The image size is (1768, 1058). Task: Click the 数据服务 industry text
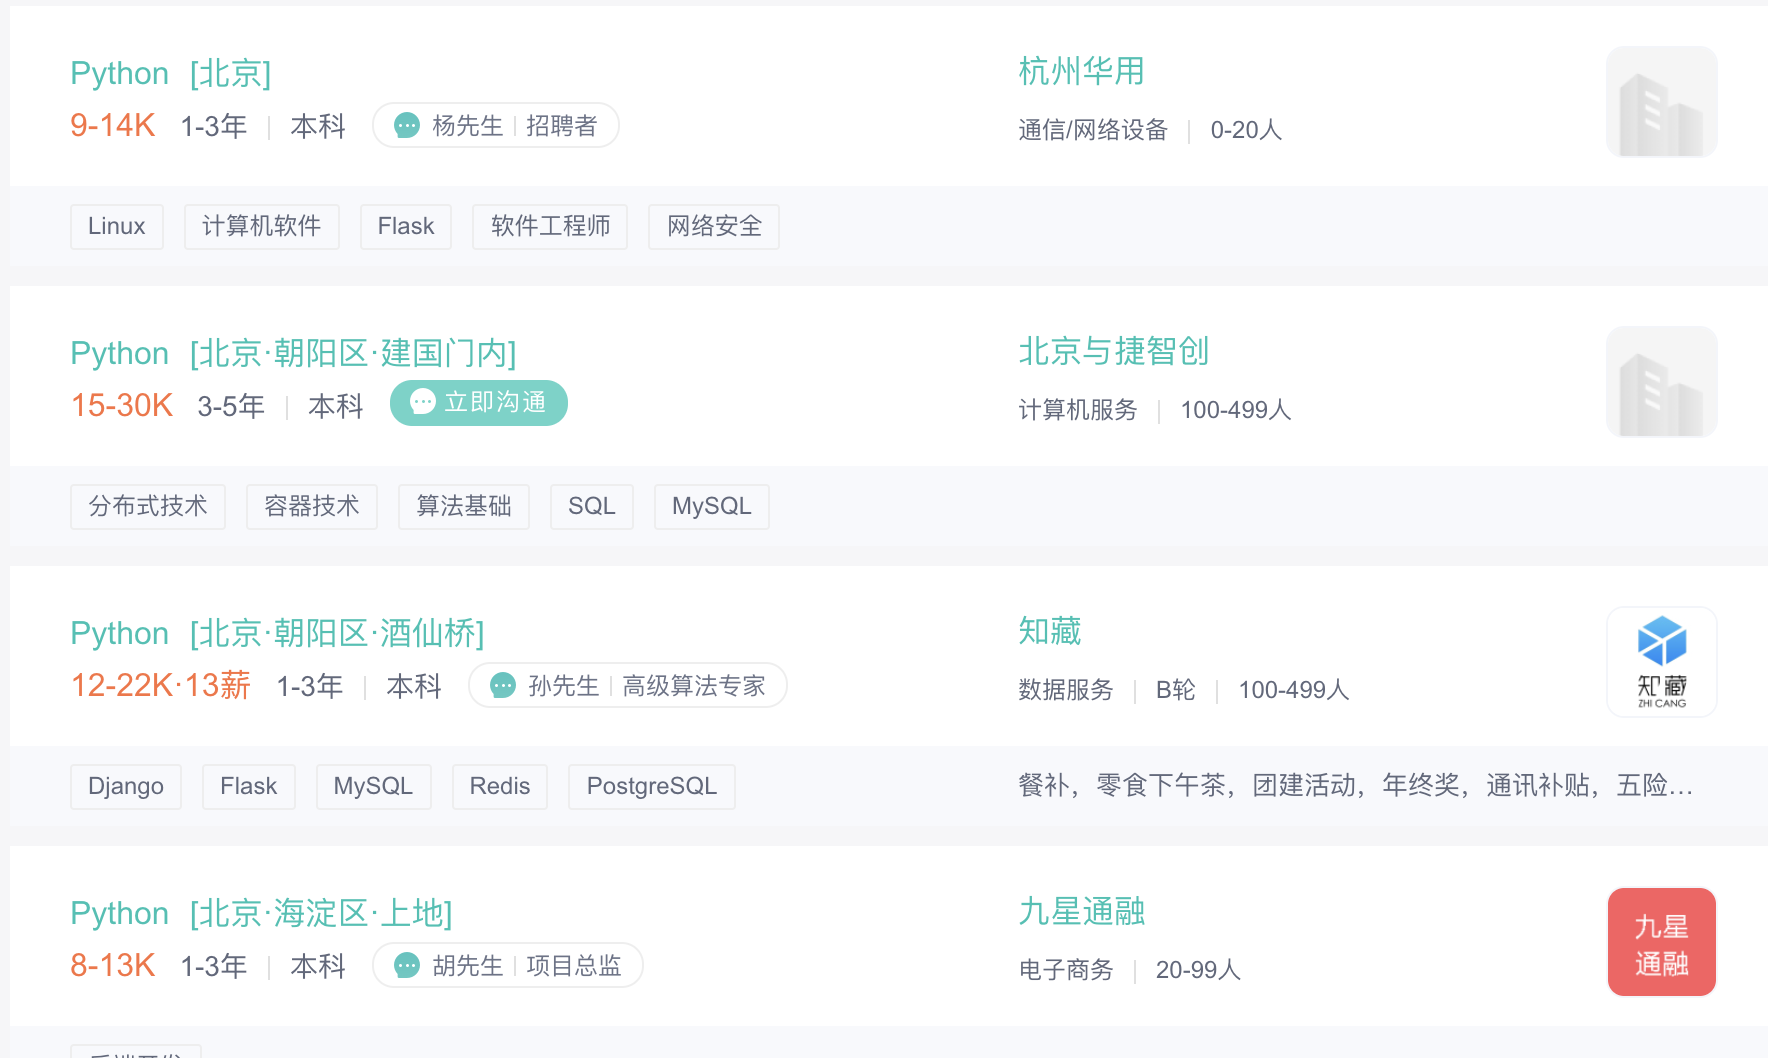tap(1066, 690)
